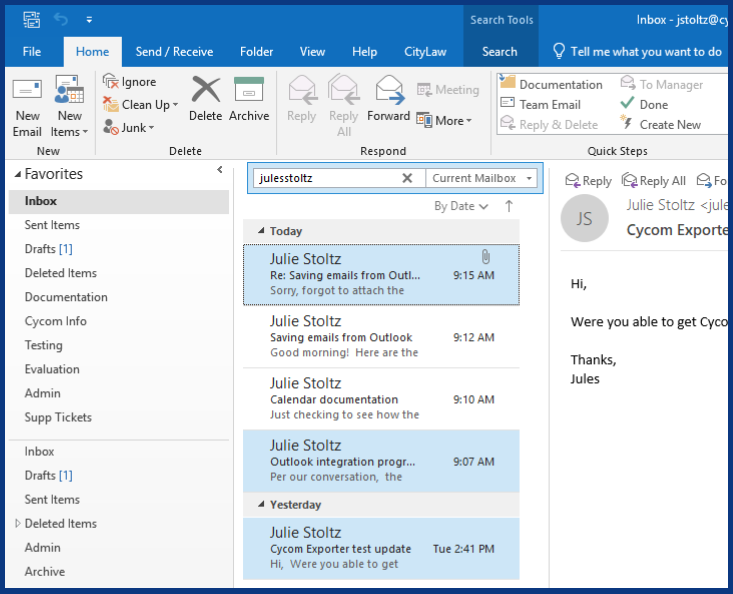
Task: Open the 'Re: Saving emails from Outl...' message
Action: [381, 274]
